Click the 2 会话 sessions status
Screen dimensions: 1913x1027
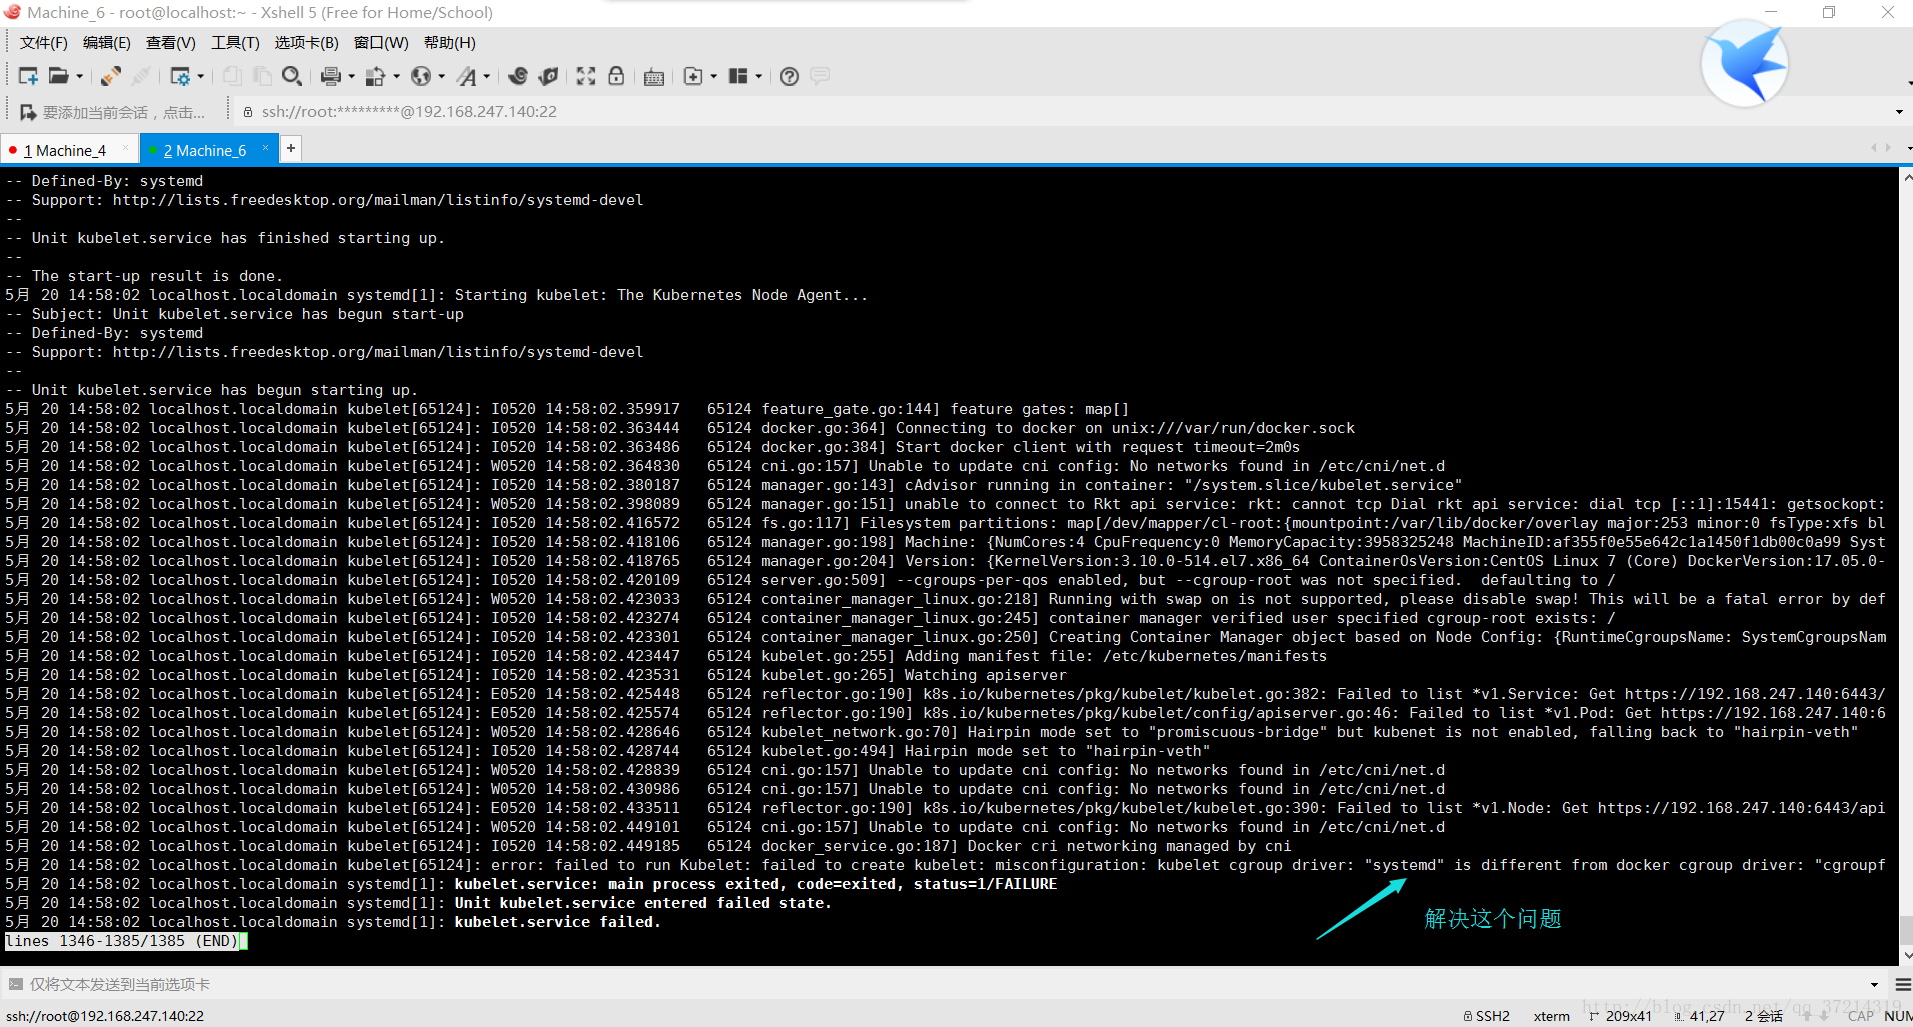click(x=1764, y=1016)
